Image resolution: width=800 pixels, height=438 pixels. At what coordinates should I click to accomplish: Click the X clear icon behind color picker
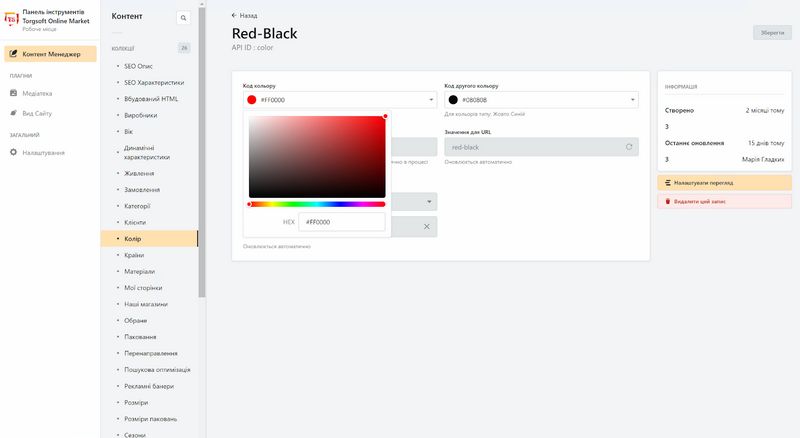point(427,227)
